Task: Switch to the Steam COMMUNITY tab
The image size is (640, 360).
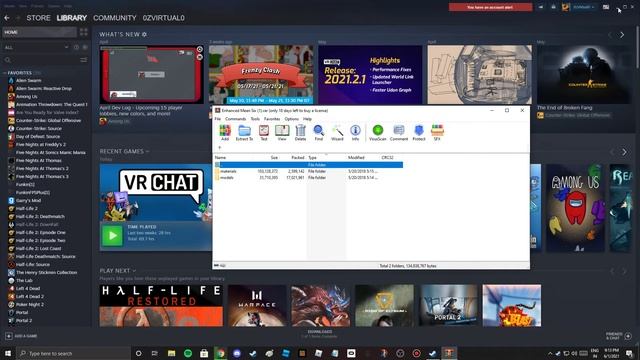Action: [x=115, y=18]
